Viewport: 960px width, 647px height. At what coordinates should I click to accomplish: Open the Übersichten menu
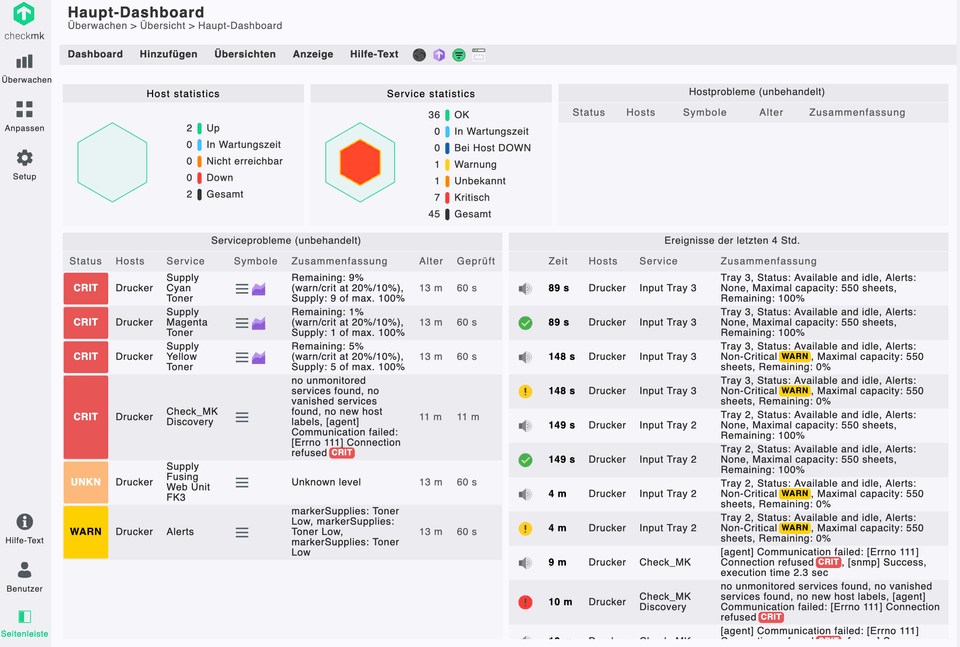(245, 54)
